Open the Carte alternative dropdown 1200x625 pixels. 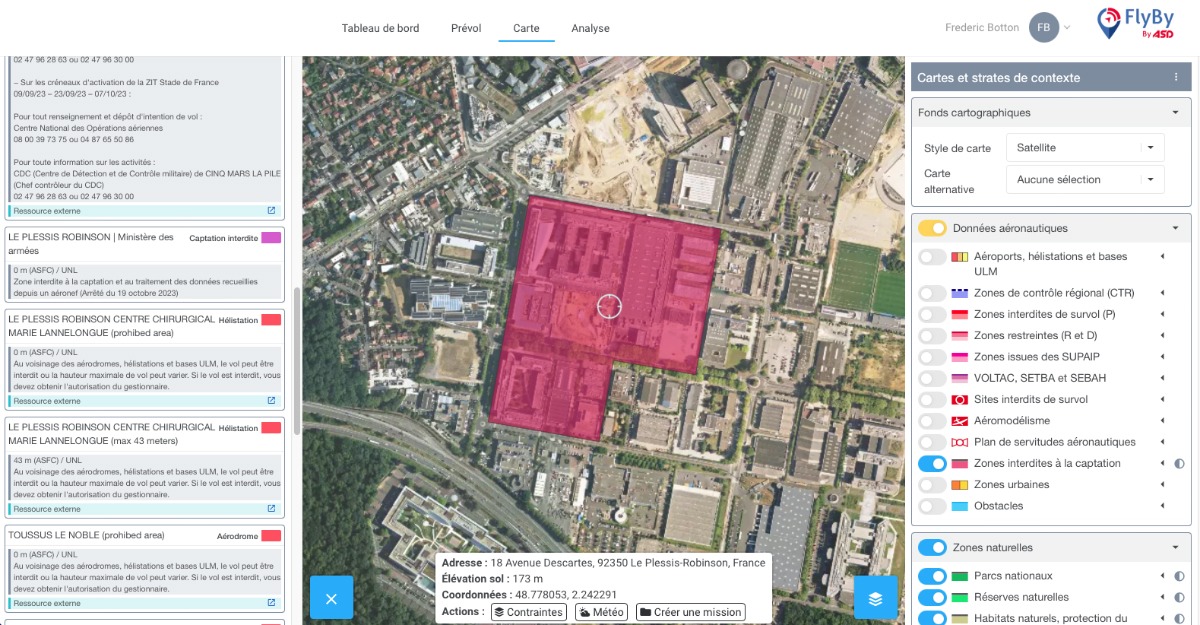pos(1085,180)
